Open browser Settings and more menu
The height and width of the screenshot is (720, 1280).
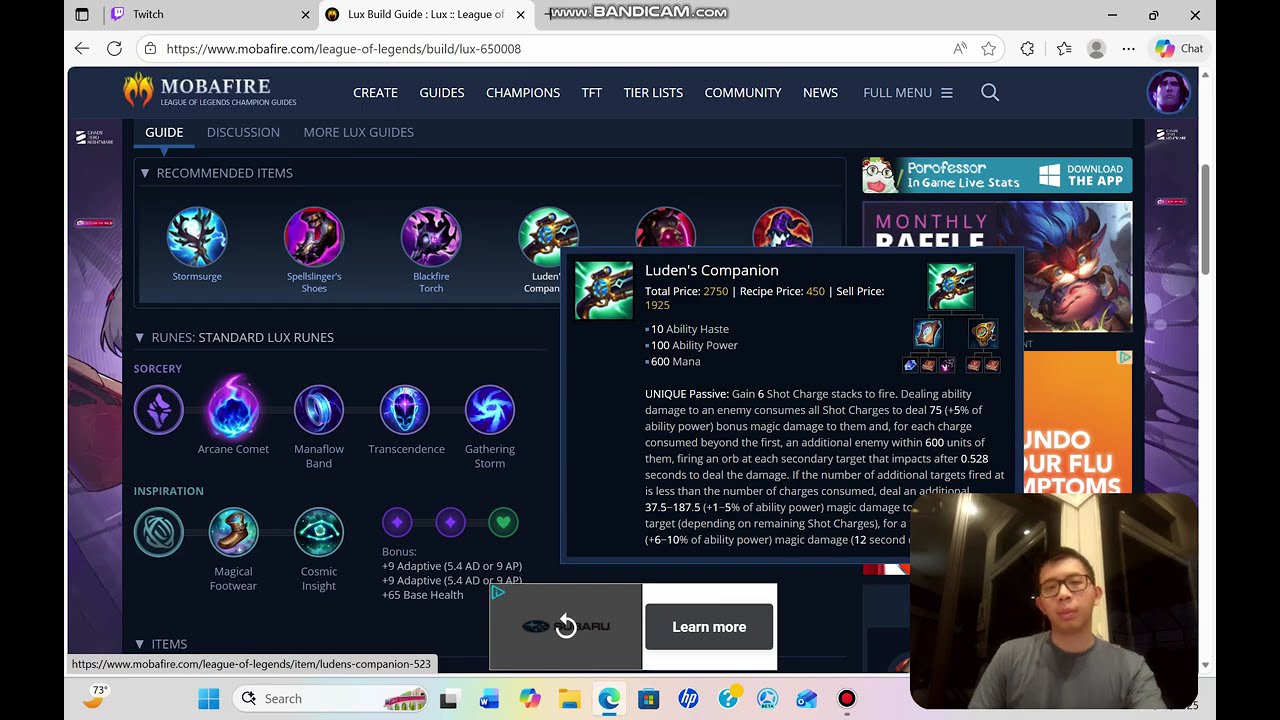click(x=1129, y=48)
